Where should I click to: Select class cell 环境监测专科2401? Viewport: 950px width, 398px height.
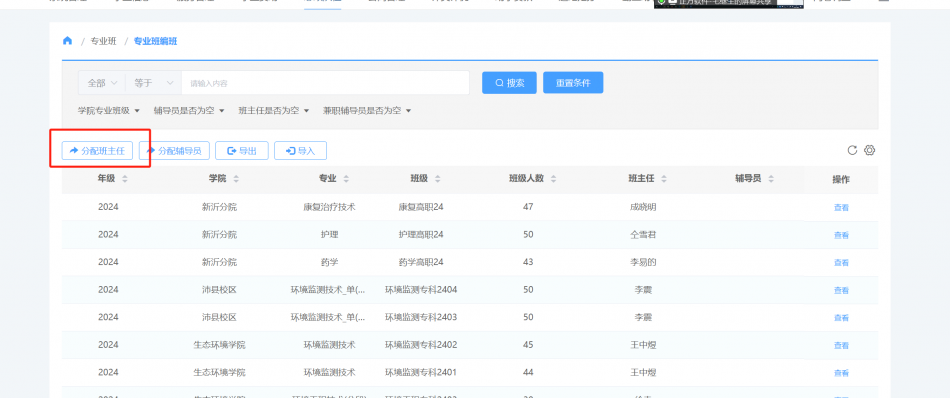[421, 372]
